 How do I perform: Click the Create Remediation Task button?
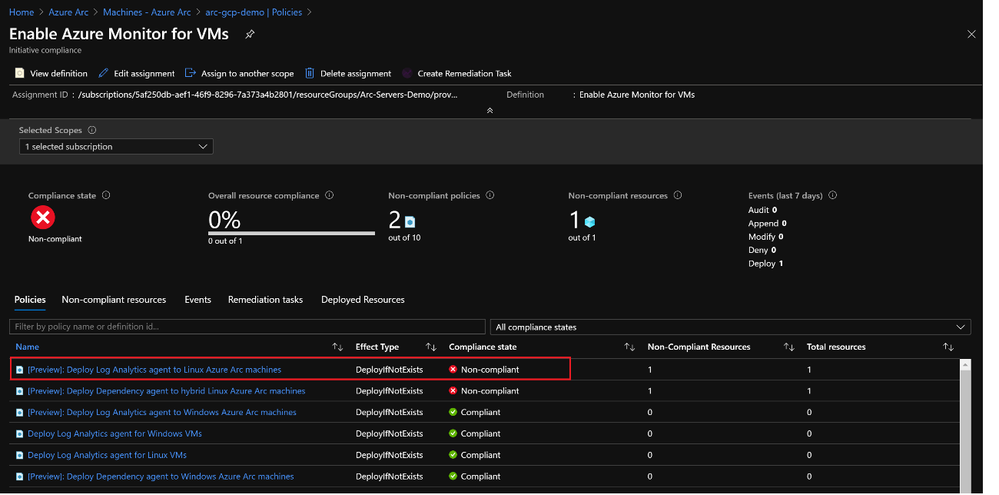pyautogui.click(x=456, y=73)
